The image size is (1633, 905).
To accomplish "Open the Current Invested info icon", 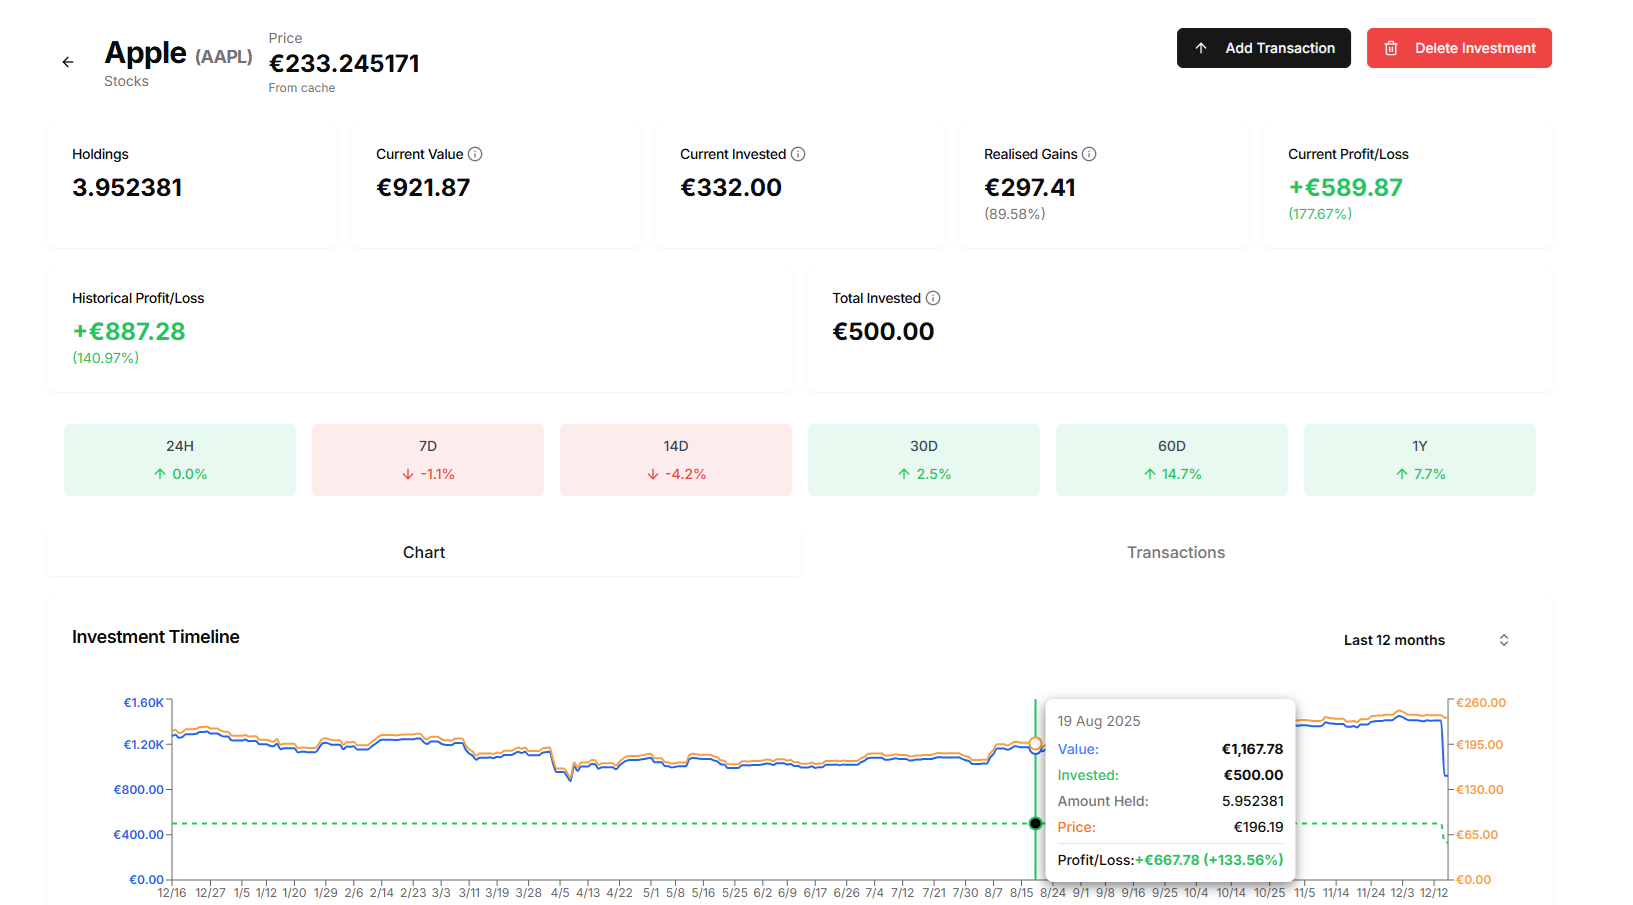I will 798,154.
